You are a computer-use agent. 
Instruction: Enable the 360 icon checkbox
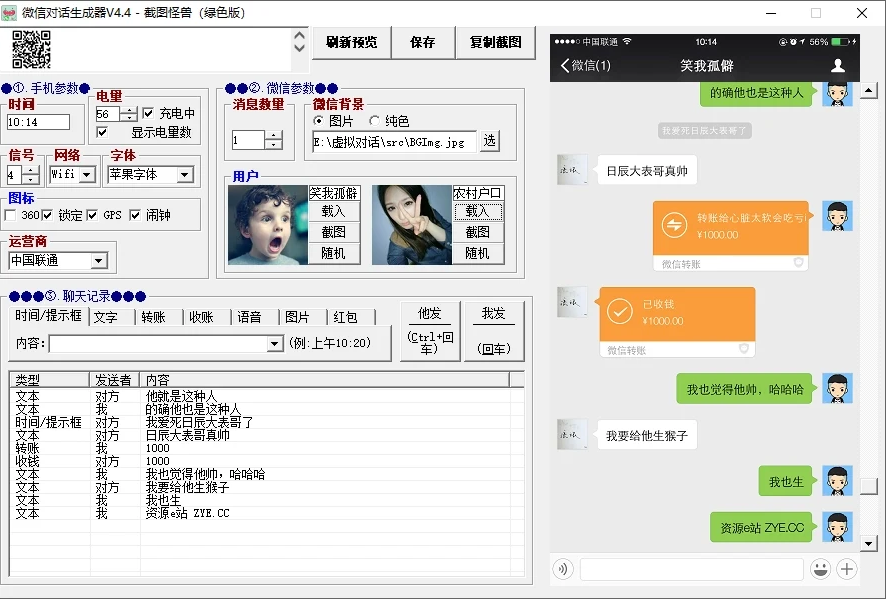coord(10,215)
